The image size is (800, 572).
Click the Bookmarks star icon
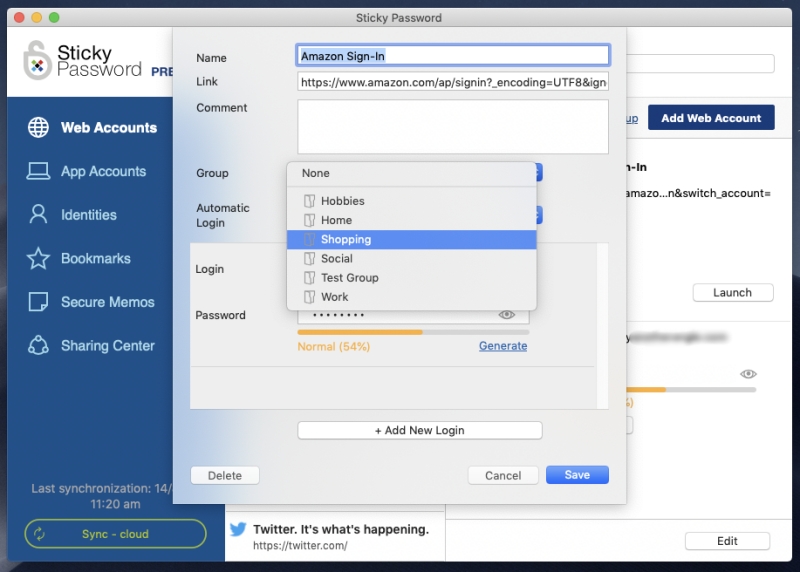click(x=38, y=258)
